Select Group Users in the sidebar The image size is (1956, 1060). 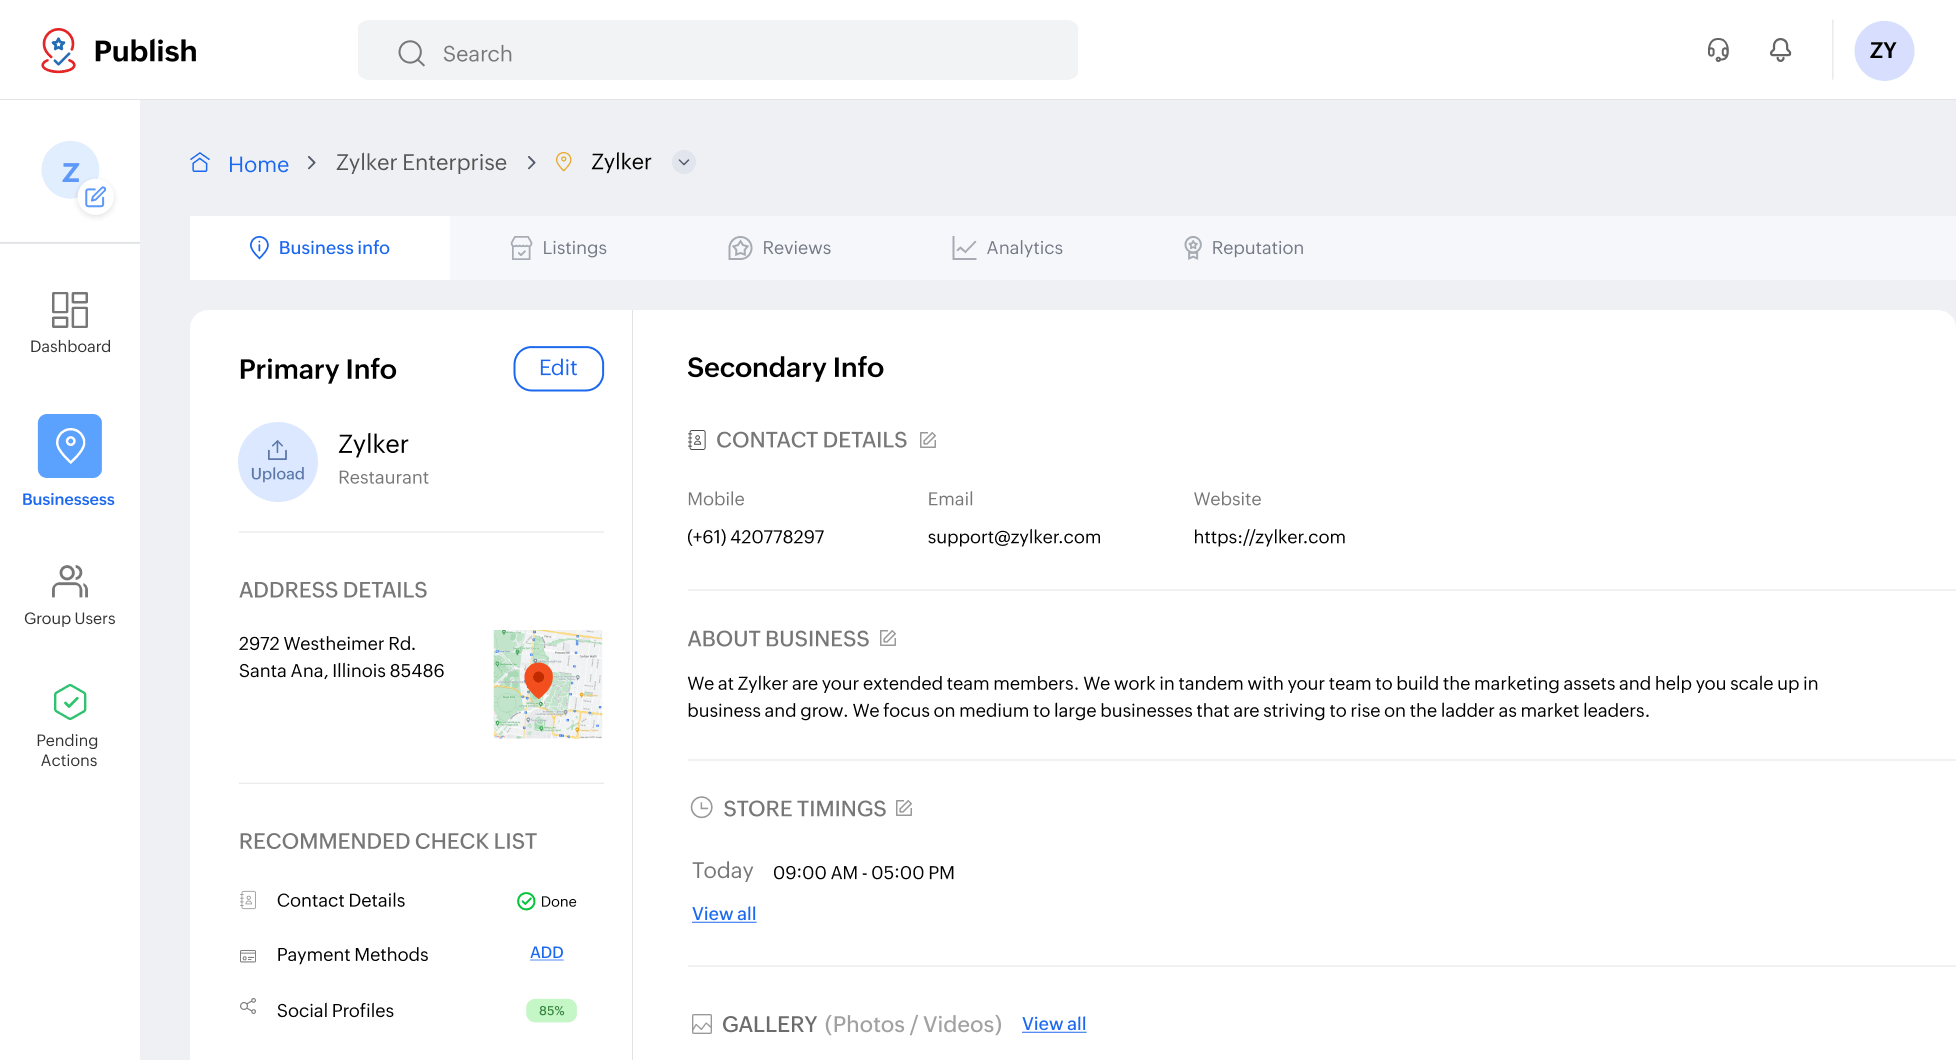click(x=70, y=594)
